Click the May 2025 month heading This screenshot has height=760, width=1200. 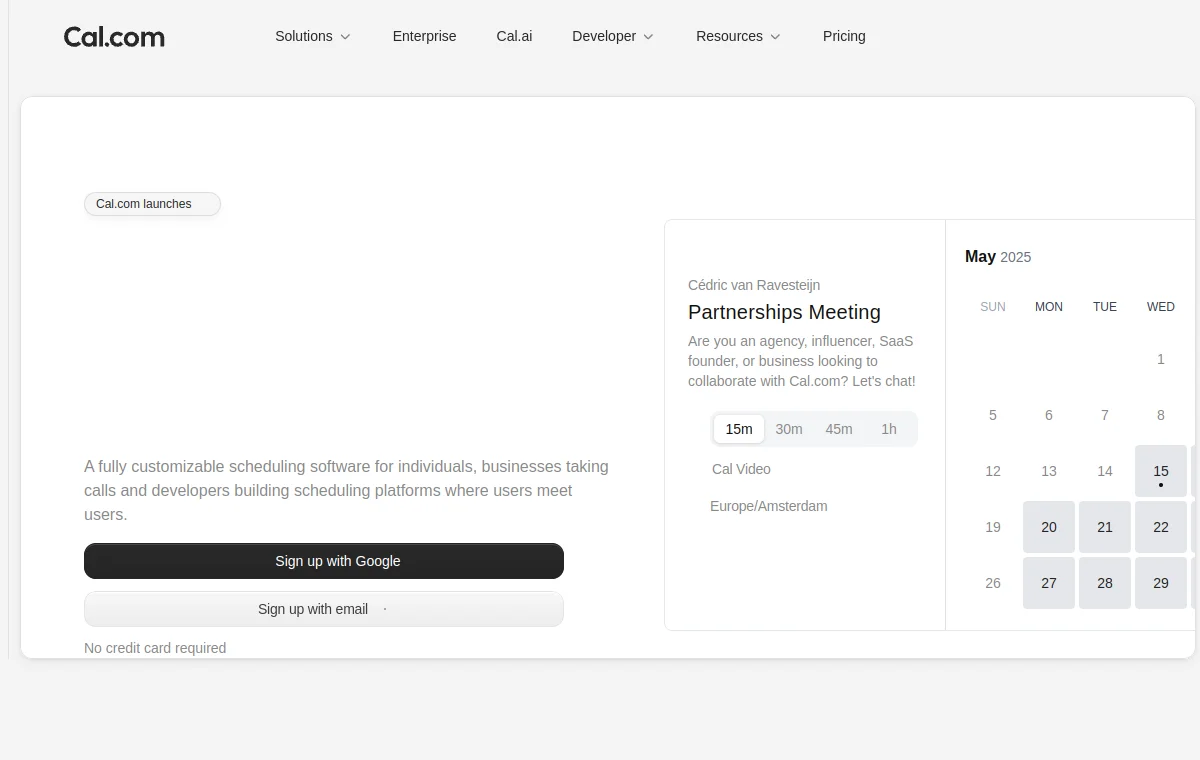pos(998,257)
